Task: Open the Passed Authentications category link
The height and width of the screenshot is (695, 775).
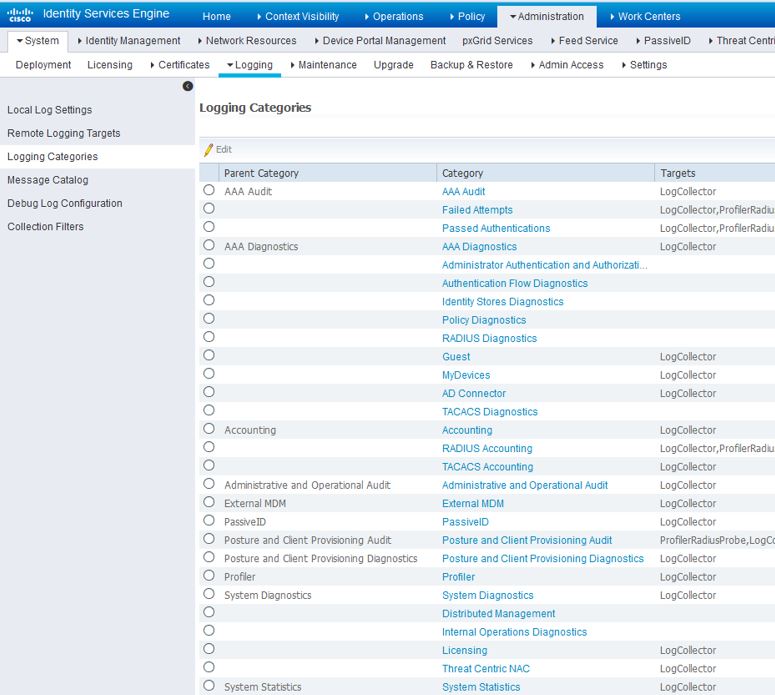Action: click(496, 228)
